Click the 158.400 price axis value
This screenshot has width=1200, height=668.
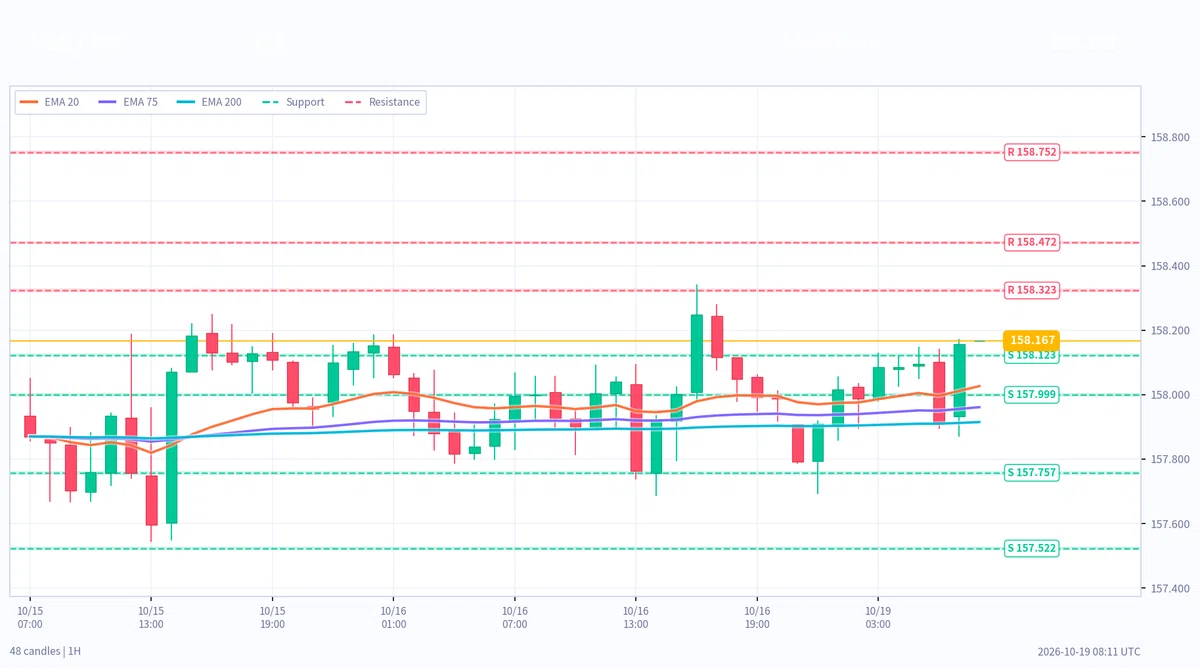[x=1170, y=266]
